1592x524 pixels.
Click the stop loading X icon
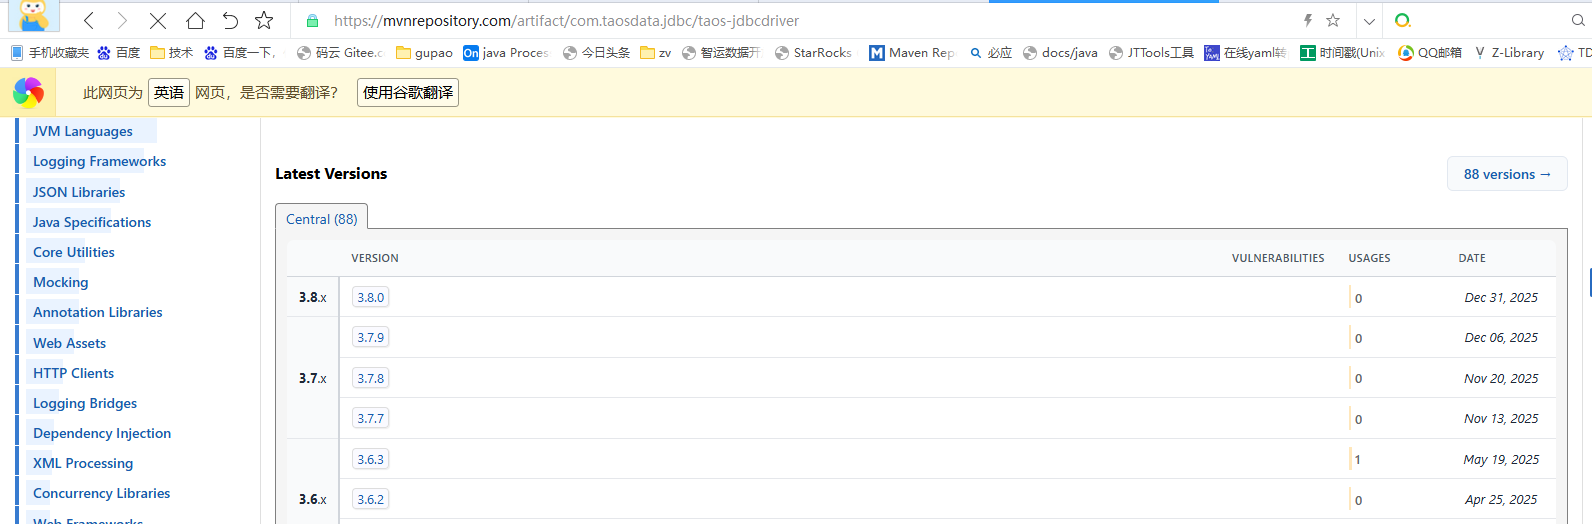158,20
